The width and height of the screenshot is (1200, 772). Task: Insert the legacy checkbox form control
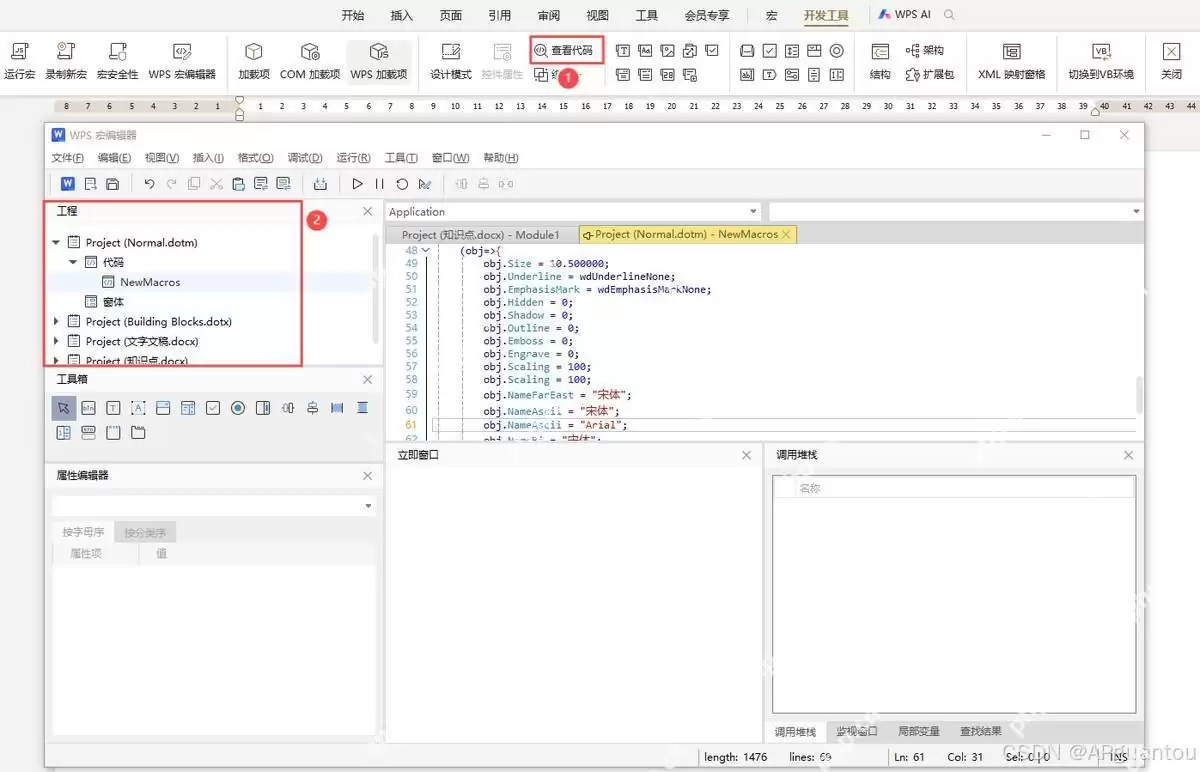(x=770, y=50)
